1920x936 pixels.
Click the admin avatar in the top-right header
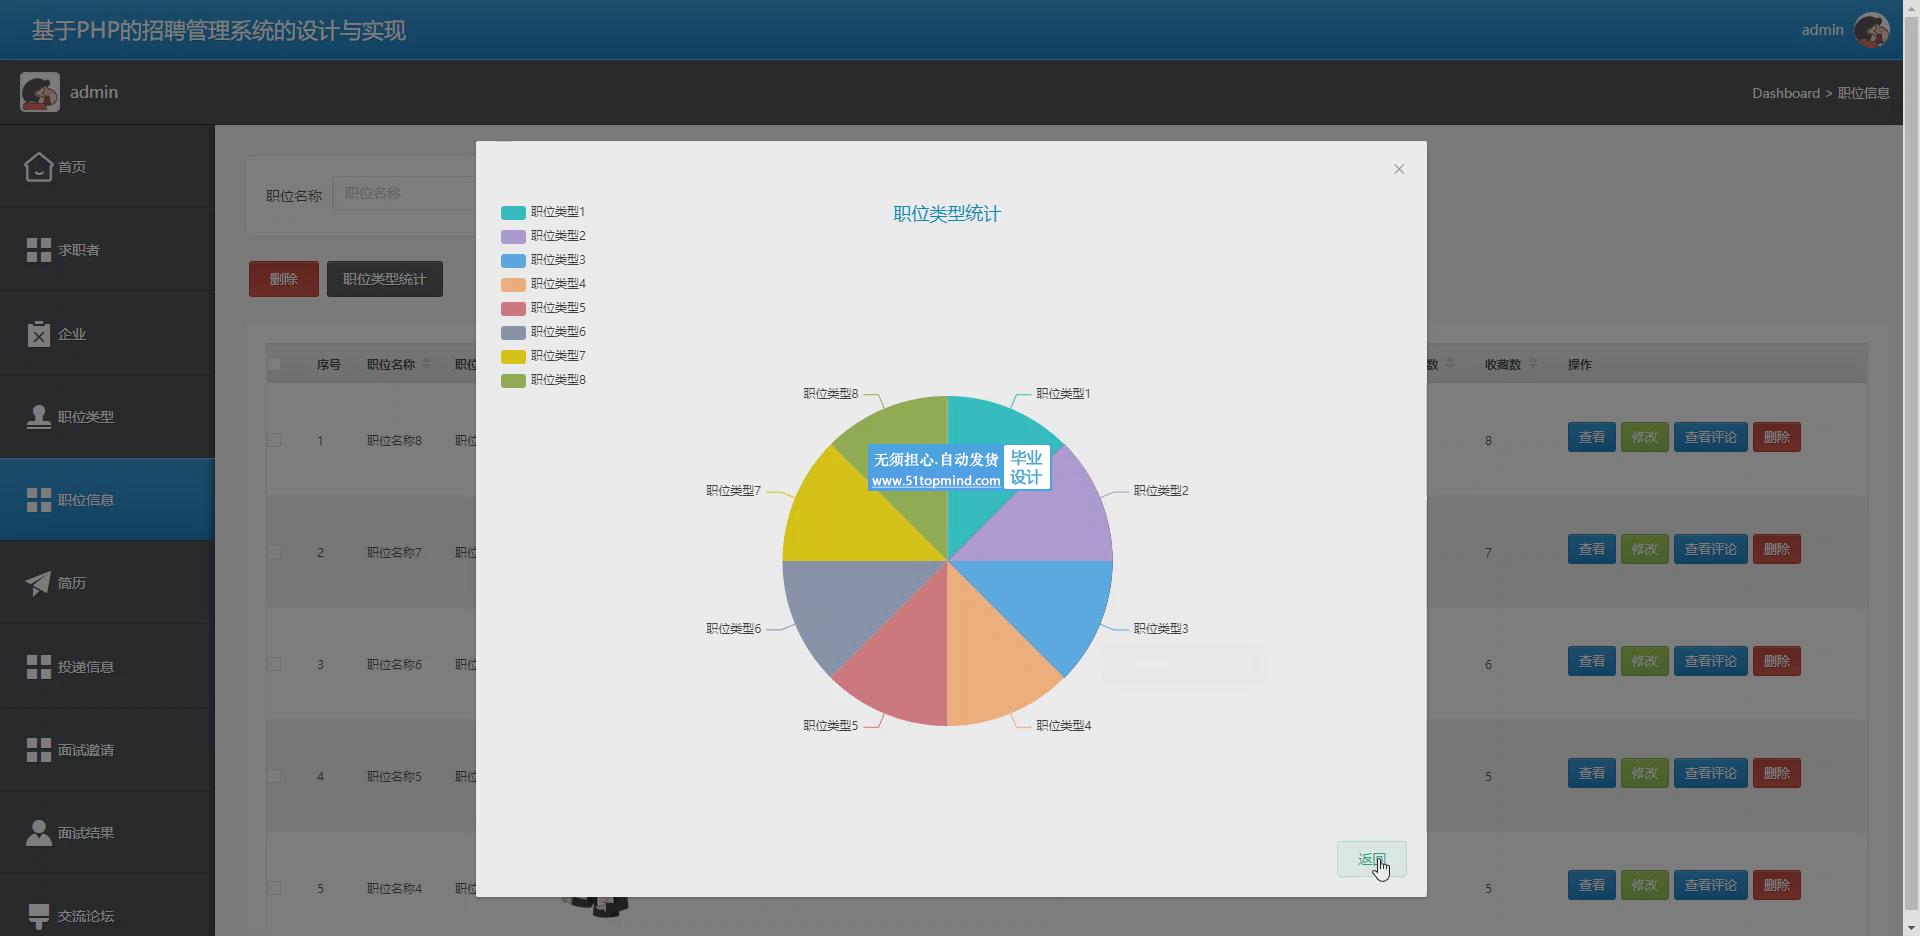(x=1871, y=30)
